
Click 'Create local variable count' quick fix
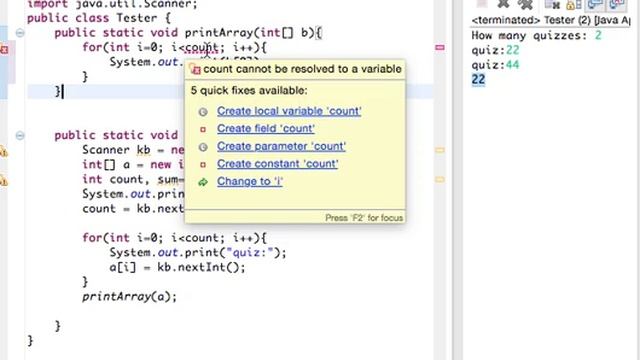pyautogui.click(x=289, y=111)
